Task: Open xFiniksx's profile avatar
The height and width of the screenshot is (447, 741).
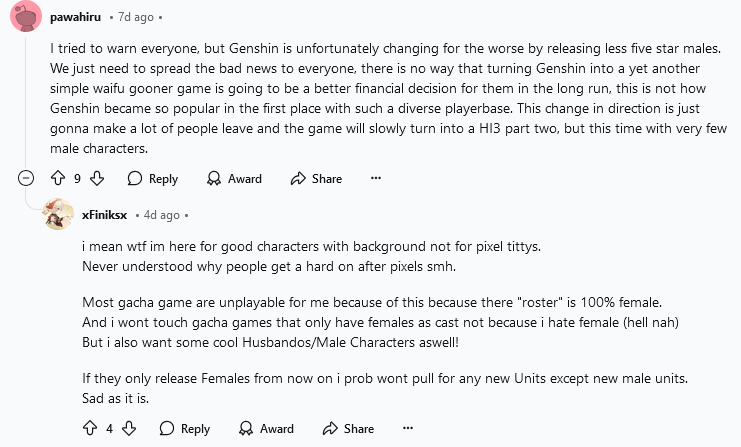Action: click(59, 214)
